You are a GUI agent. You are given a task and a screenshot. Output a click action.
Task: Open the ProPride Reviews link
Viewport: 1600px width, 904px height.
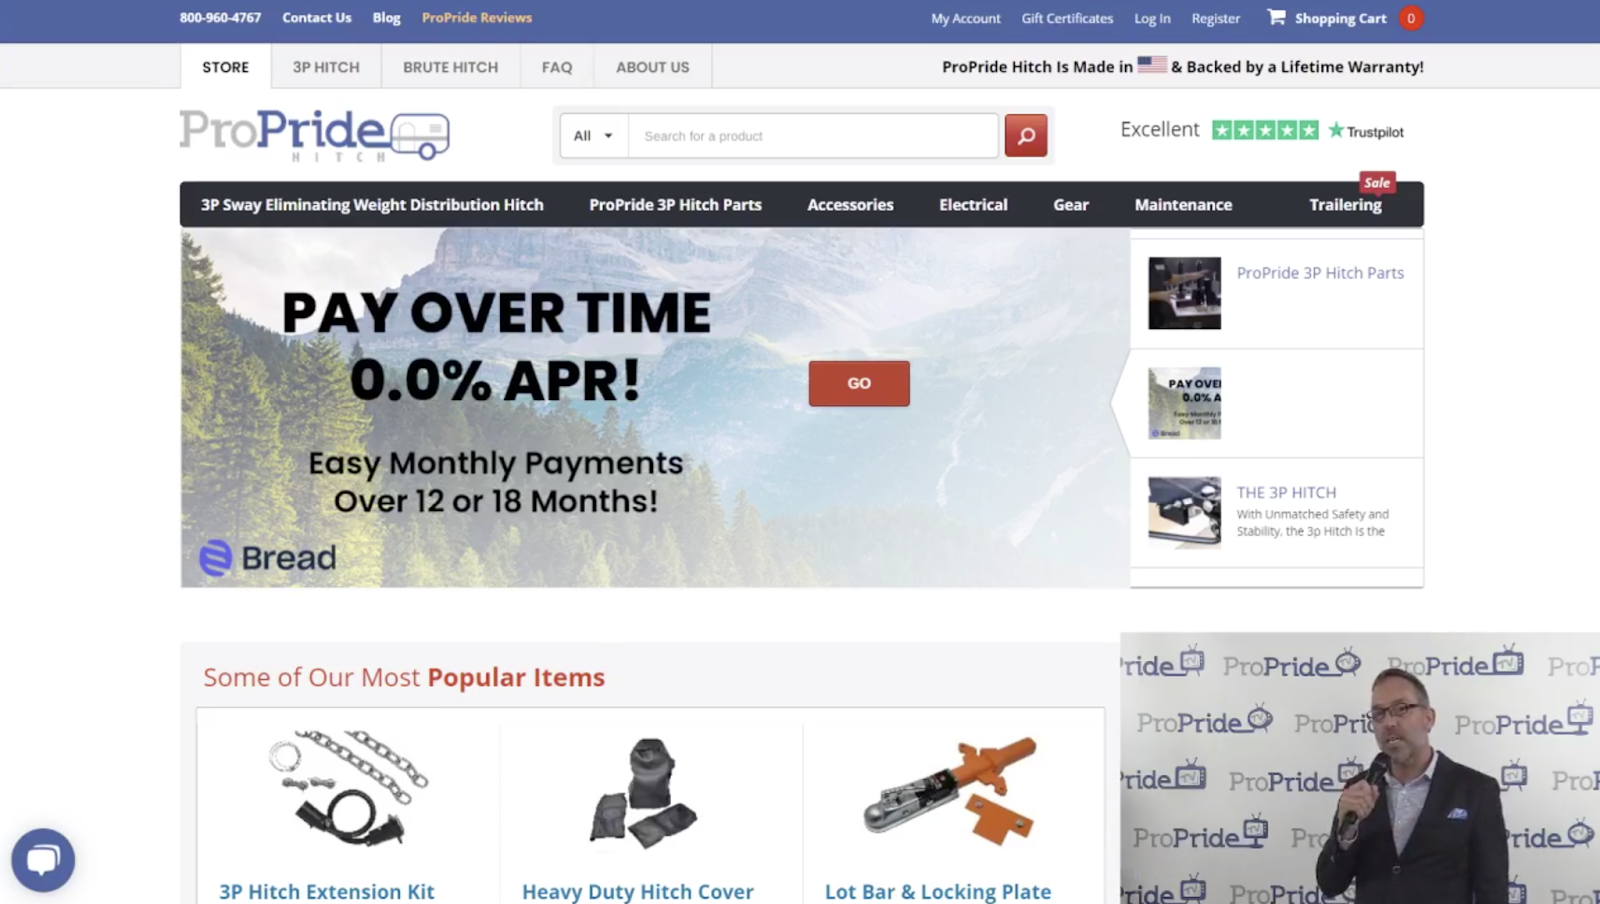click(x=477, y=18)
